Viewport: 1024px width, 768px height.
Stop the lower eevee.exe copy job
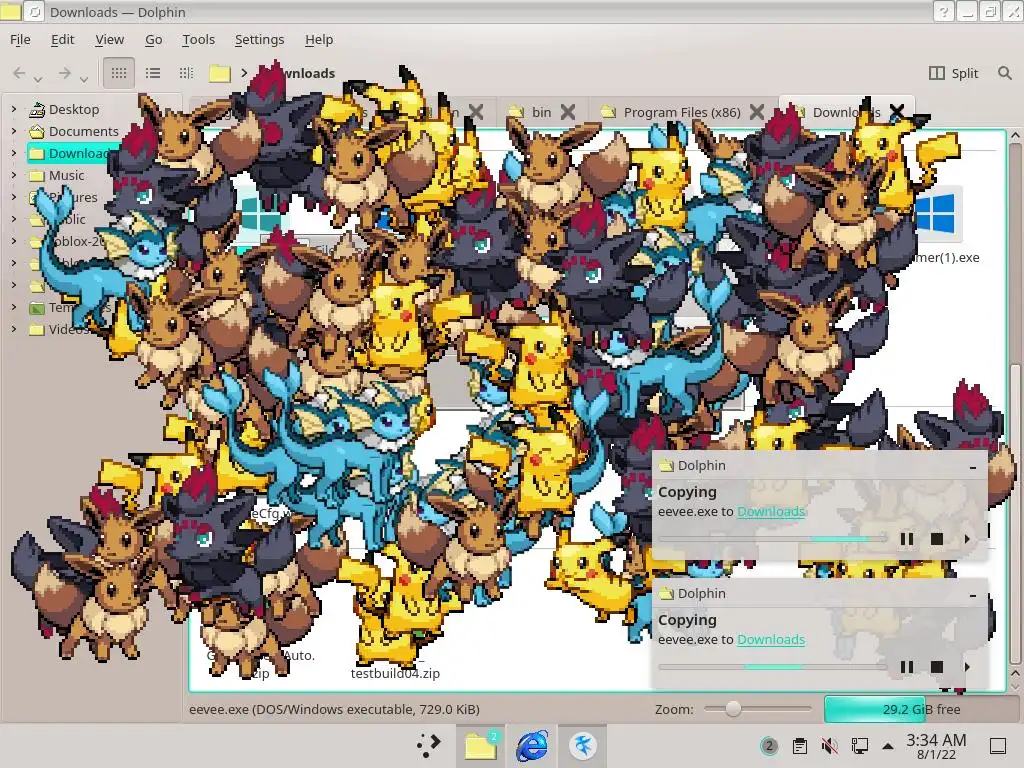tap(936, 667)
